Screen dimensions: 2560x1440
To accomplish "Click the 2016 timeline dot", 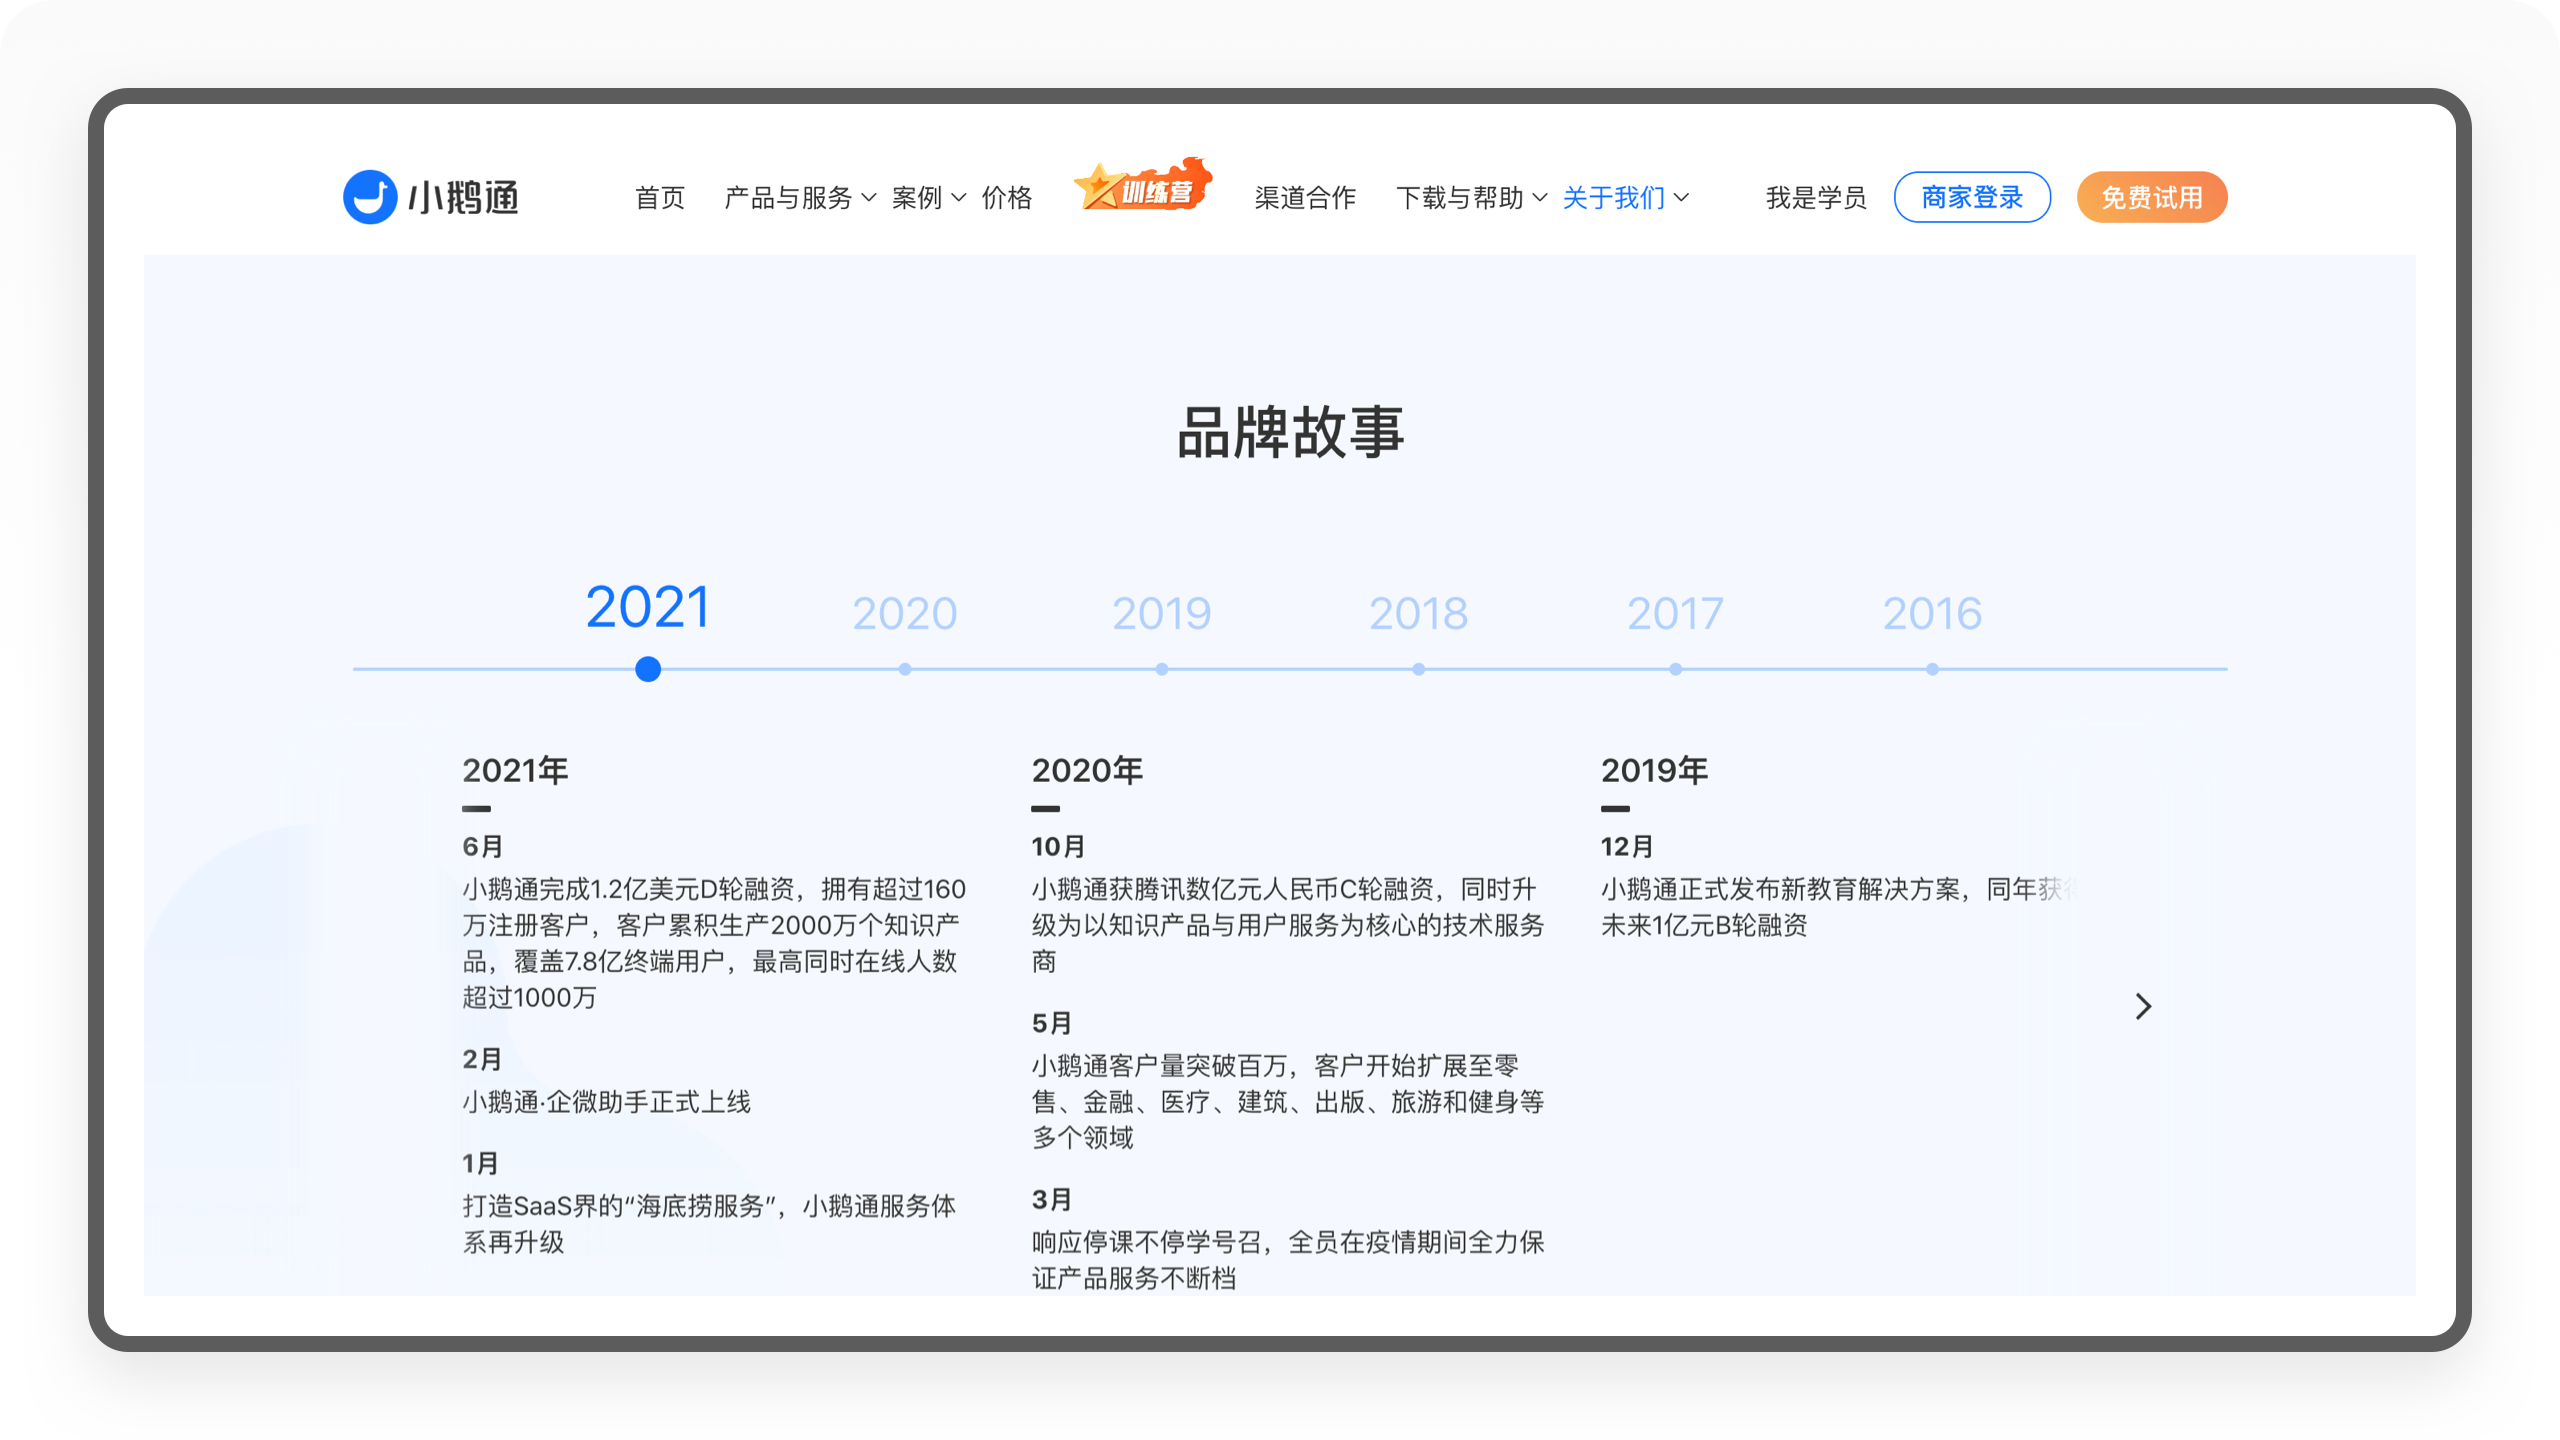I will (1932, 669).
